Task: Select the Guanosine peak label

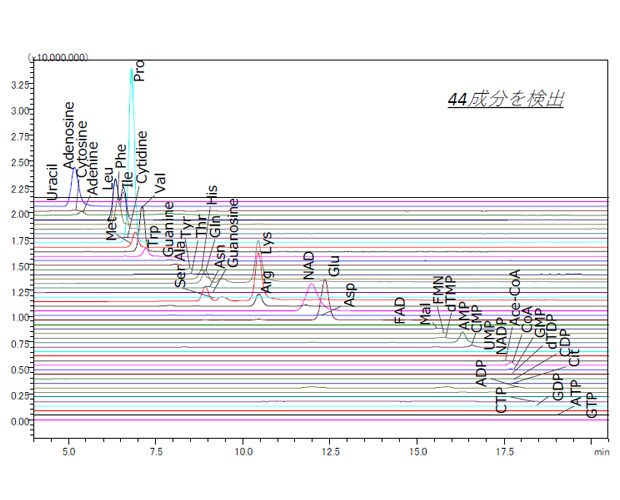Action: coord(234,232)
